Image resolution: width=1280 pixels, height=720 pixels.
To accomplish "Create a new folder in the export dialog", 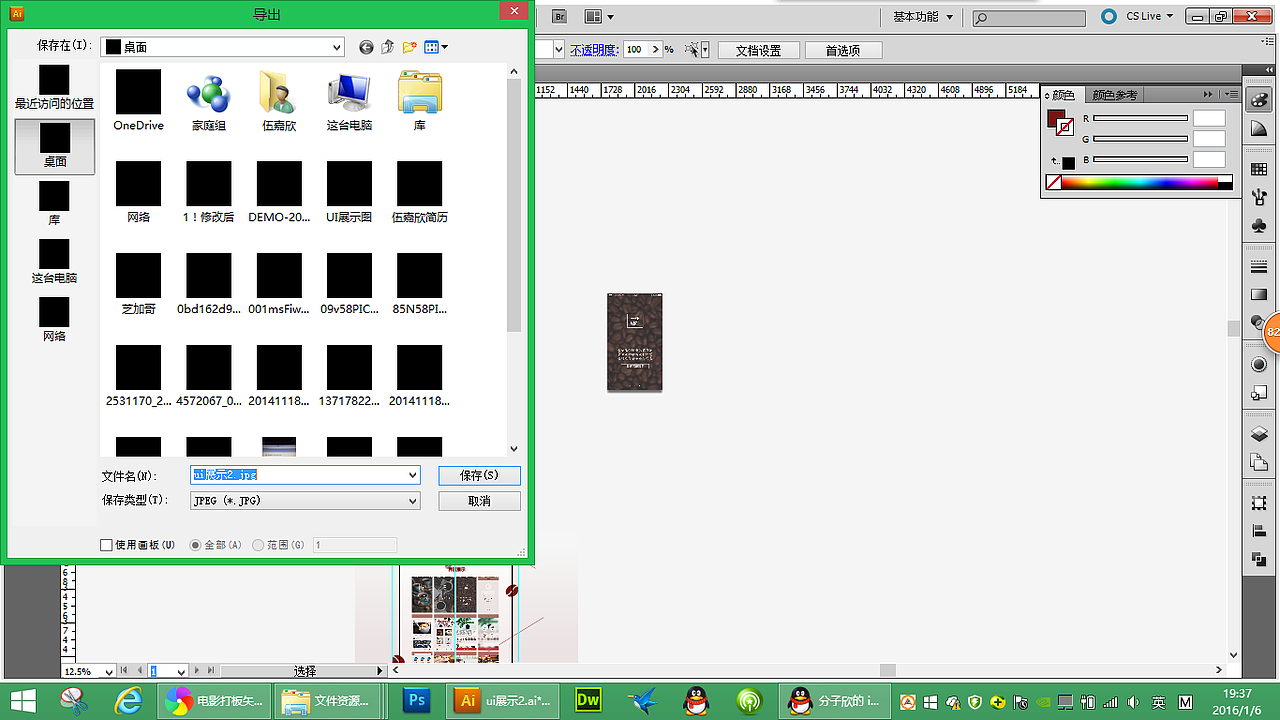I will point(410,47).
